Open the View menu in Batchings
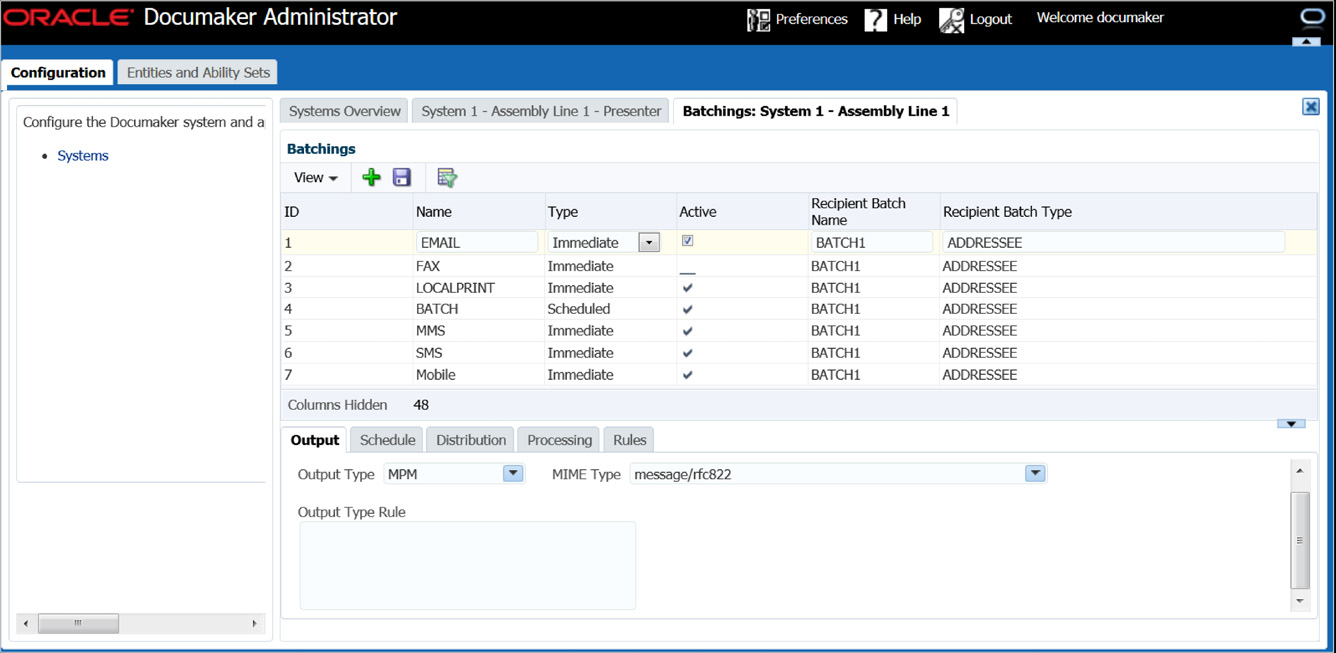This screenshot has height=653, width=1336. tap(313, 177)
